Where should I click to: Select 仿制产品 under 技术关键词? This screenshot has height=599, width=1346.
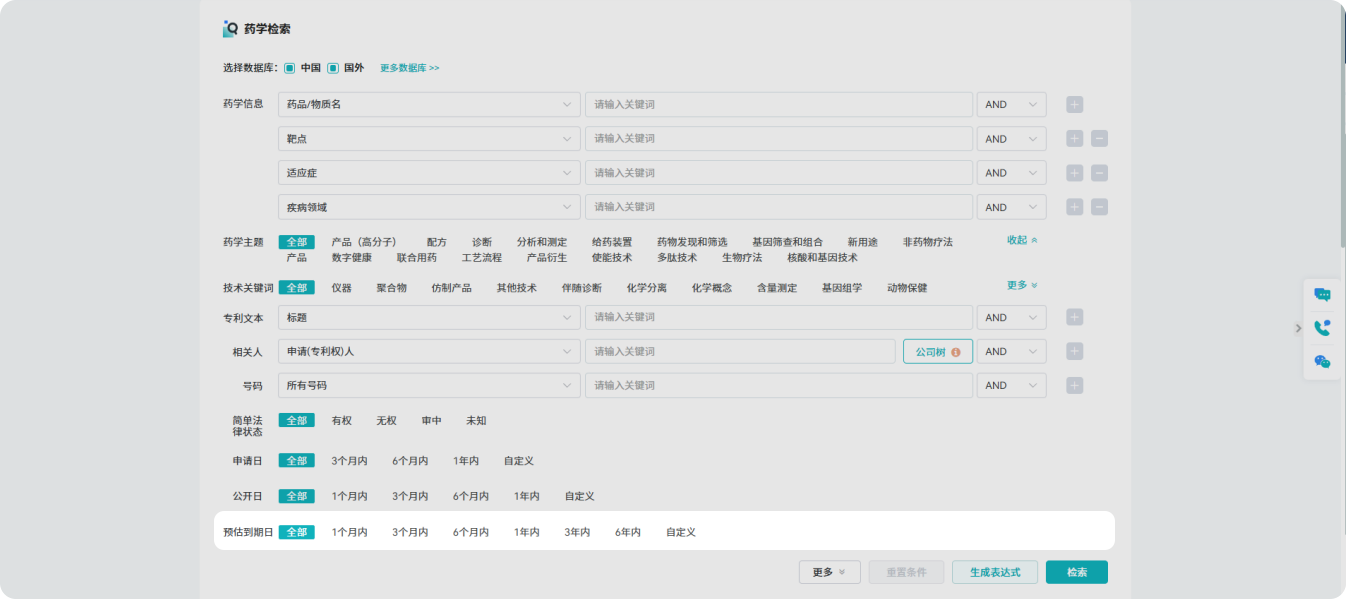[451, 288]
